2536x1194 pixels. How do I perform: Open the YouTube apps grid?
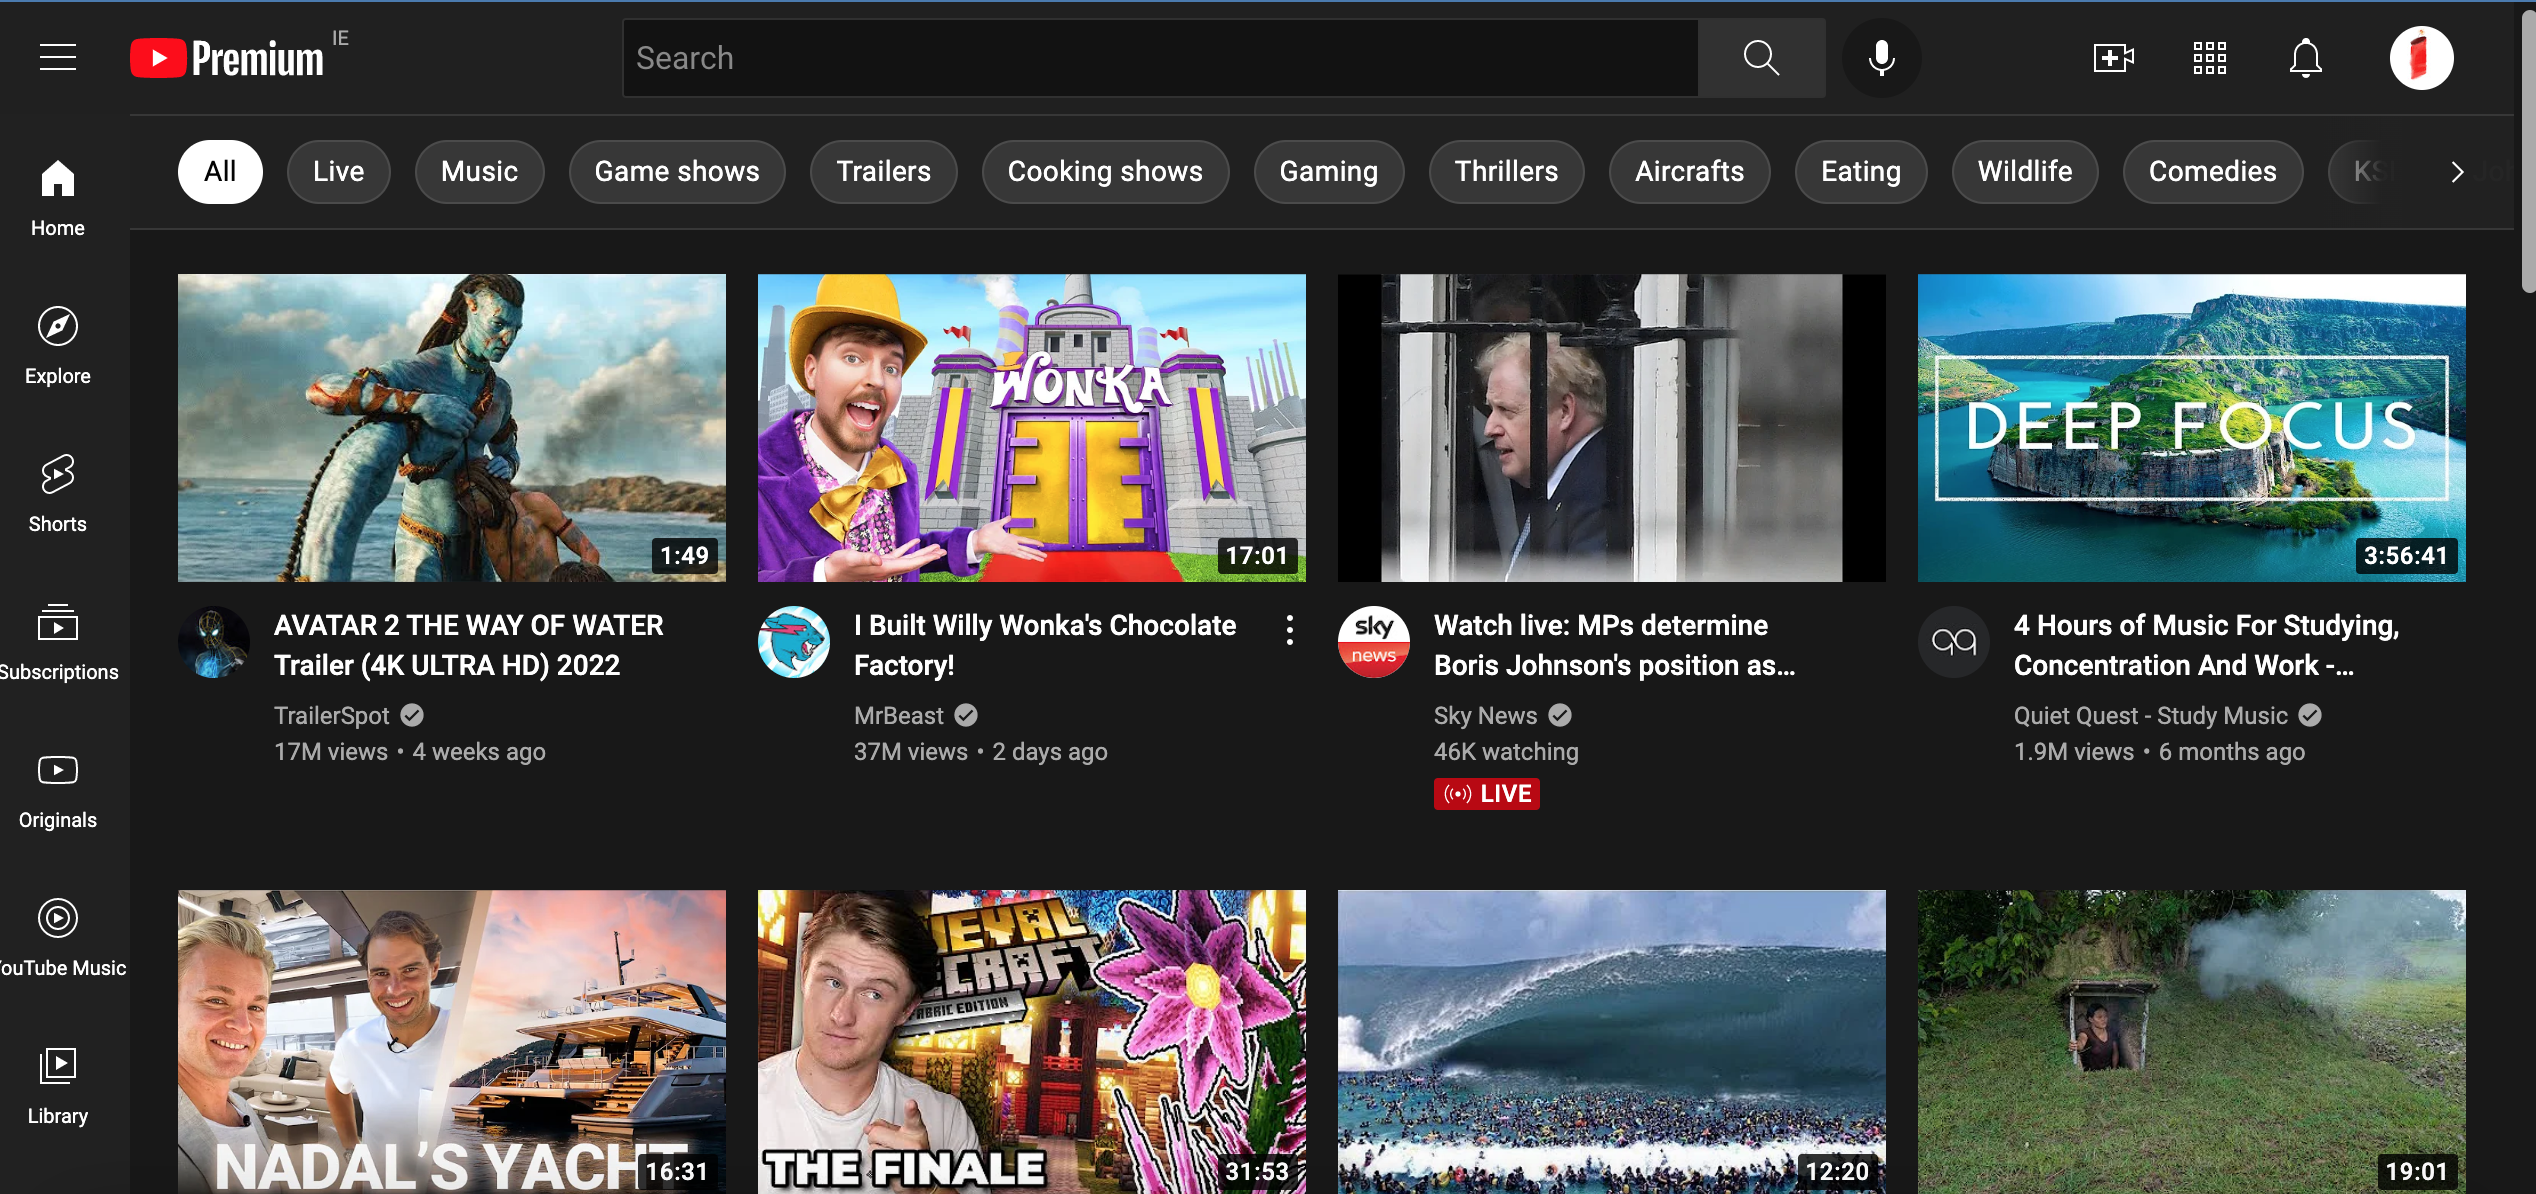(2209, 58)
